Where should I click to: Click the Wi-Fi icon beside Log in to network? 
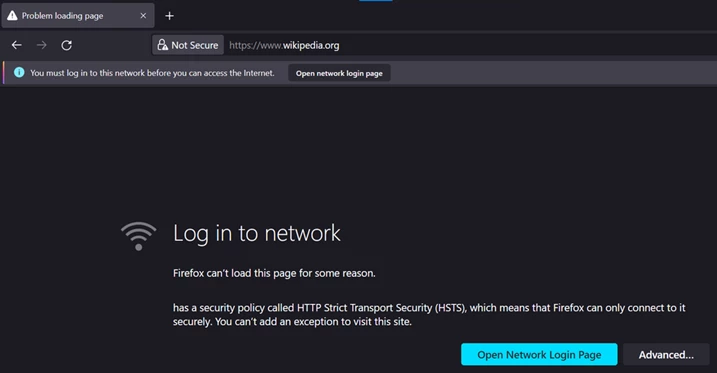(139, 235)
